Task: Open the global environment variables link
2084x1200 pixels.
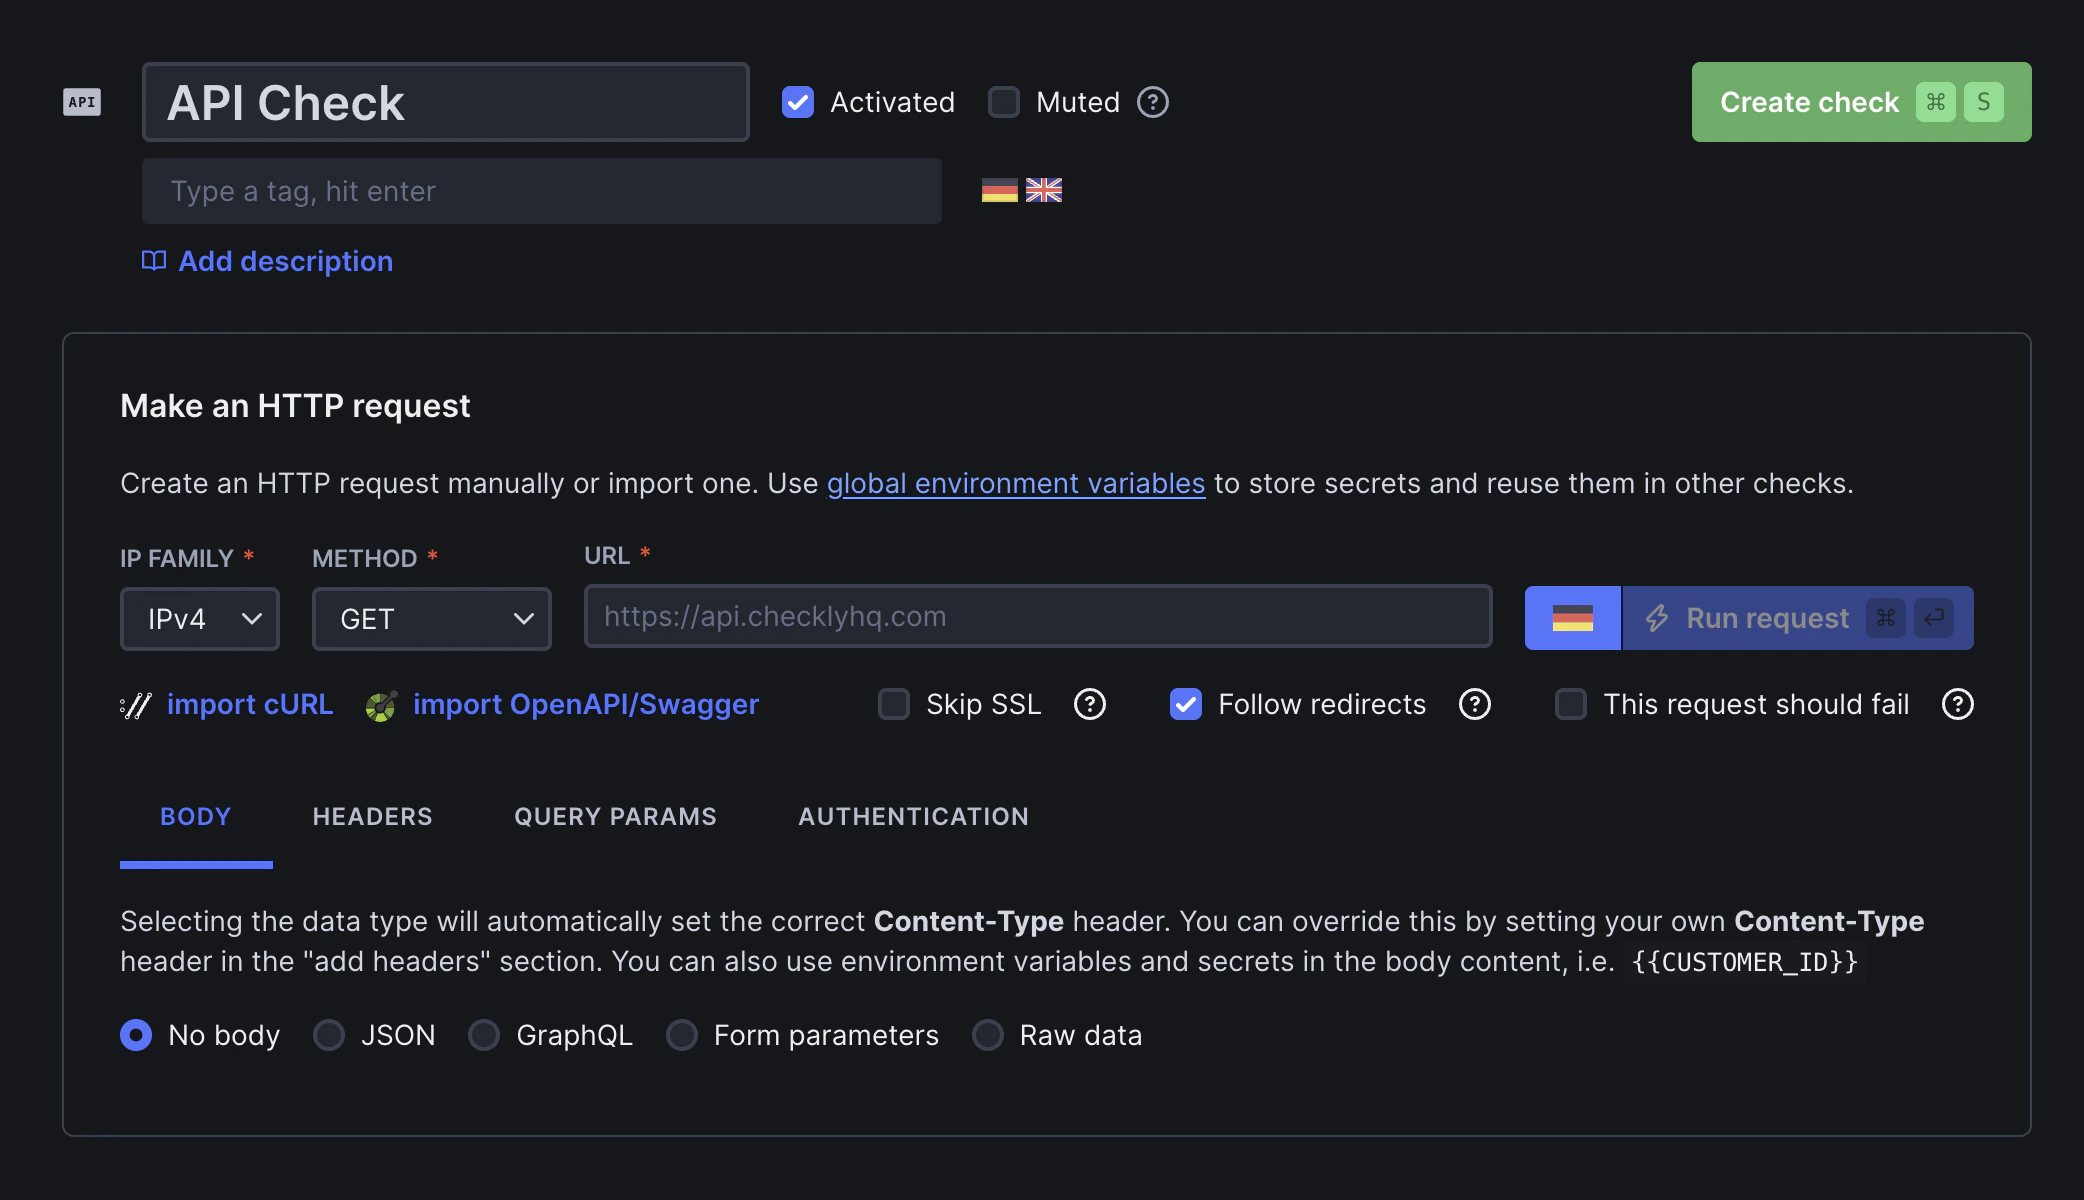Action: click(1015, 483)
